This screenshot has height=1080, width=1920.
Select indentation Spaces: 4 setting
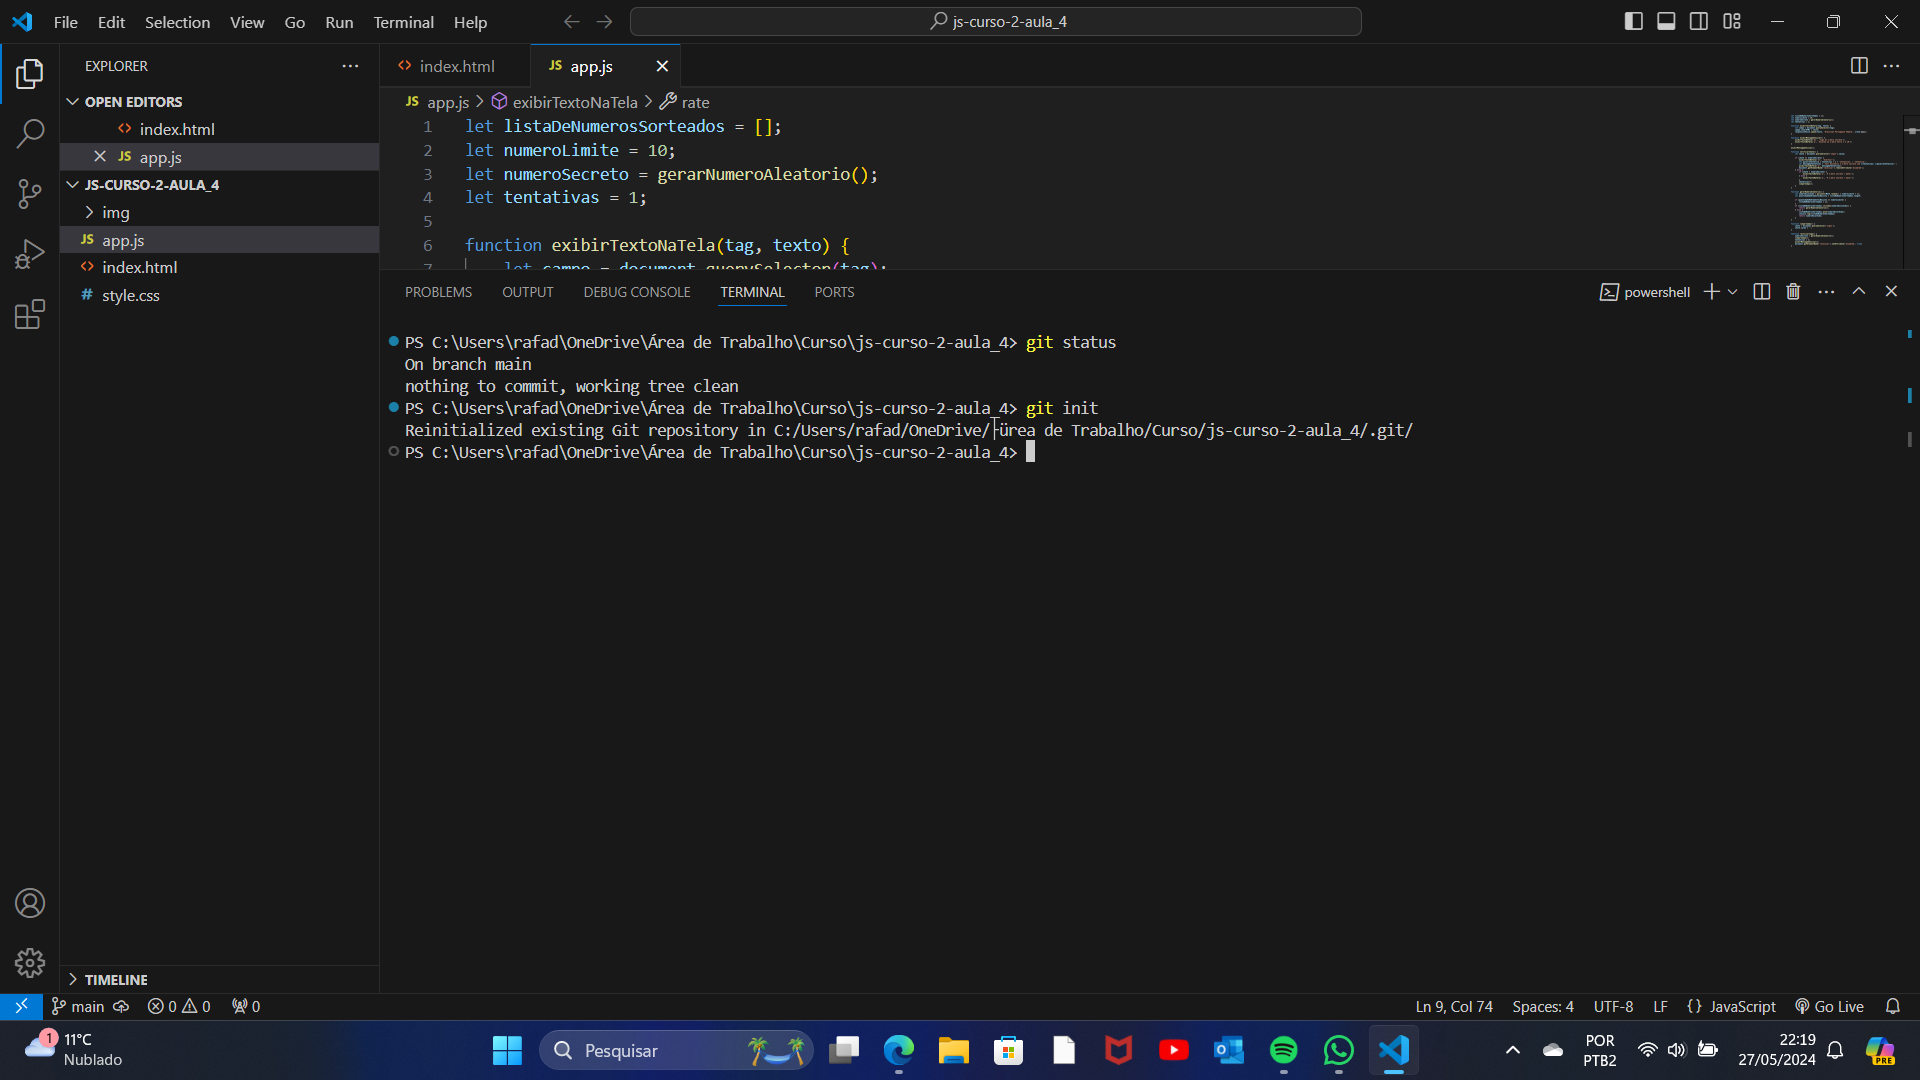[1543, 1006]
